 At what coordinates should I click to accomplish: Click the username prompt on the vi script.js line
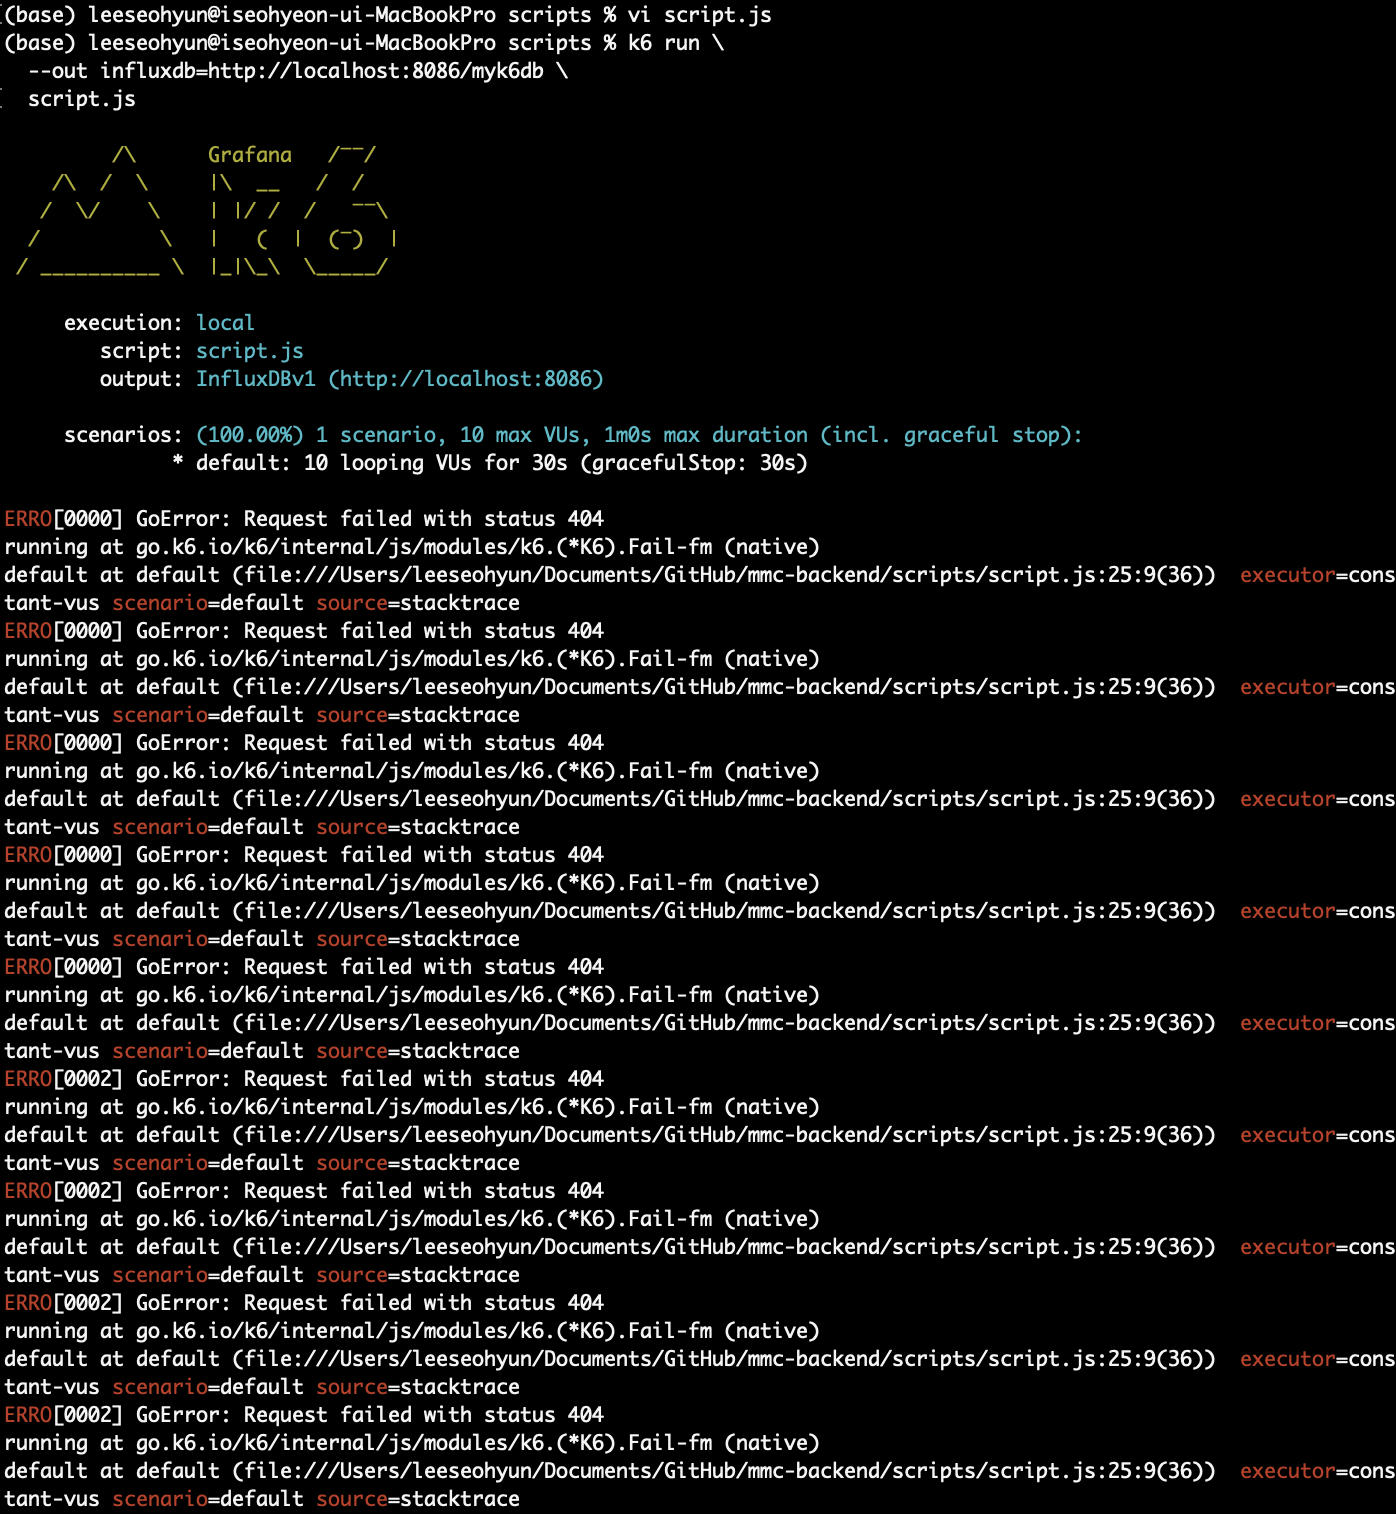[x=292, y=15]
